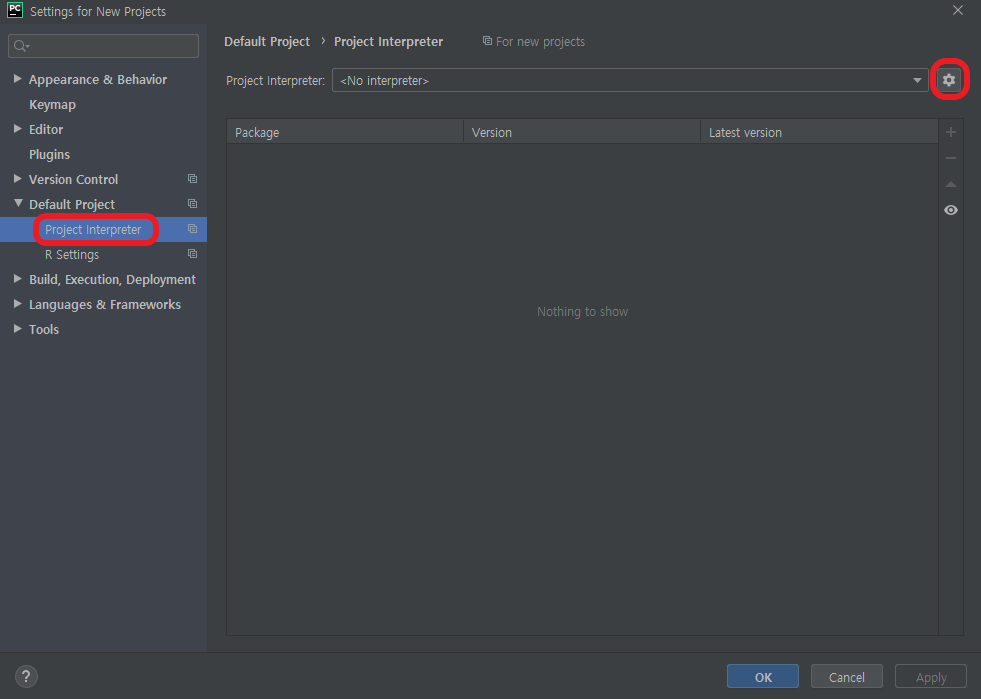The height and width of the screenshot is (699, 981).
Task: Click the remove package minus icon
Action: pos(950,158)
